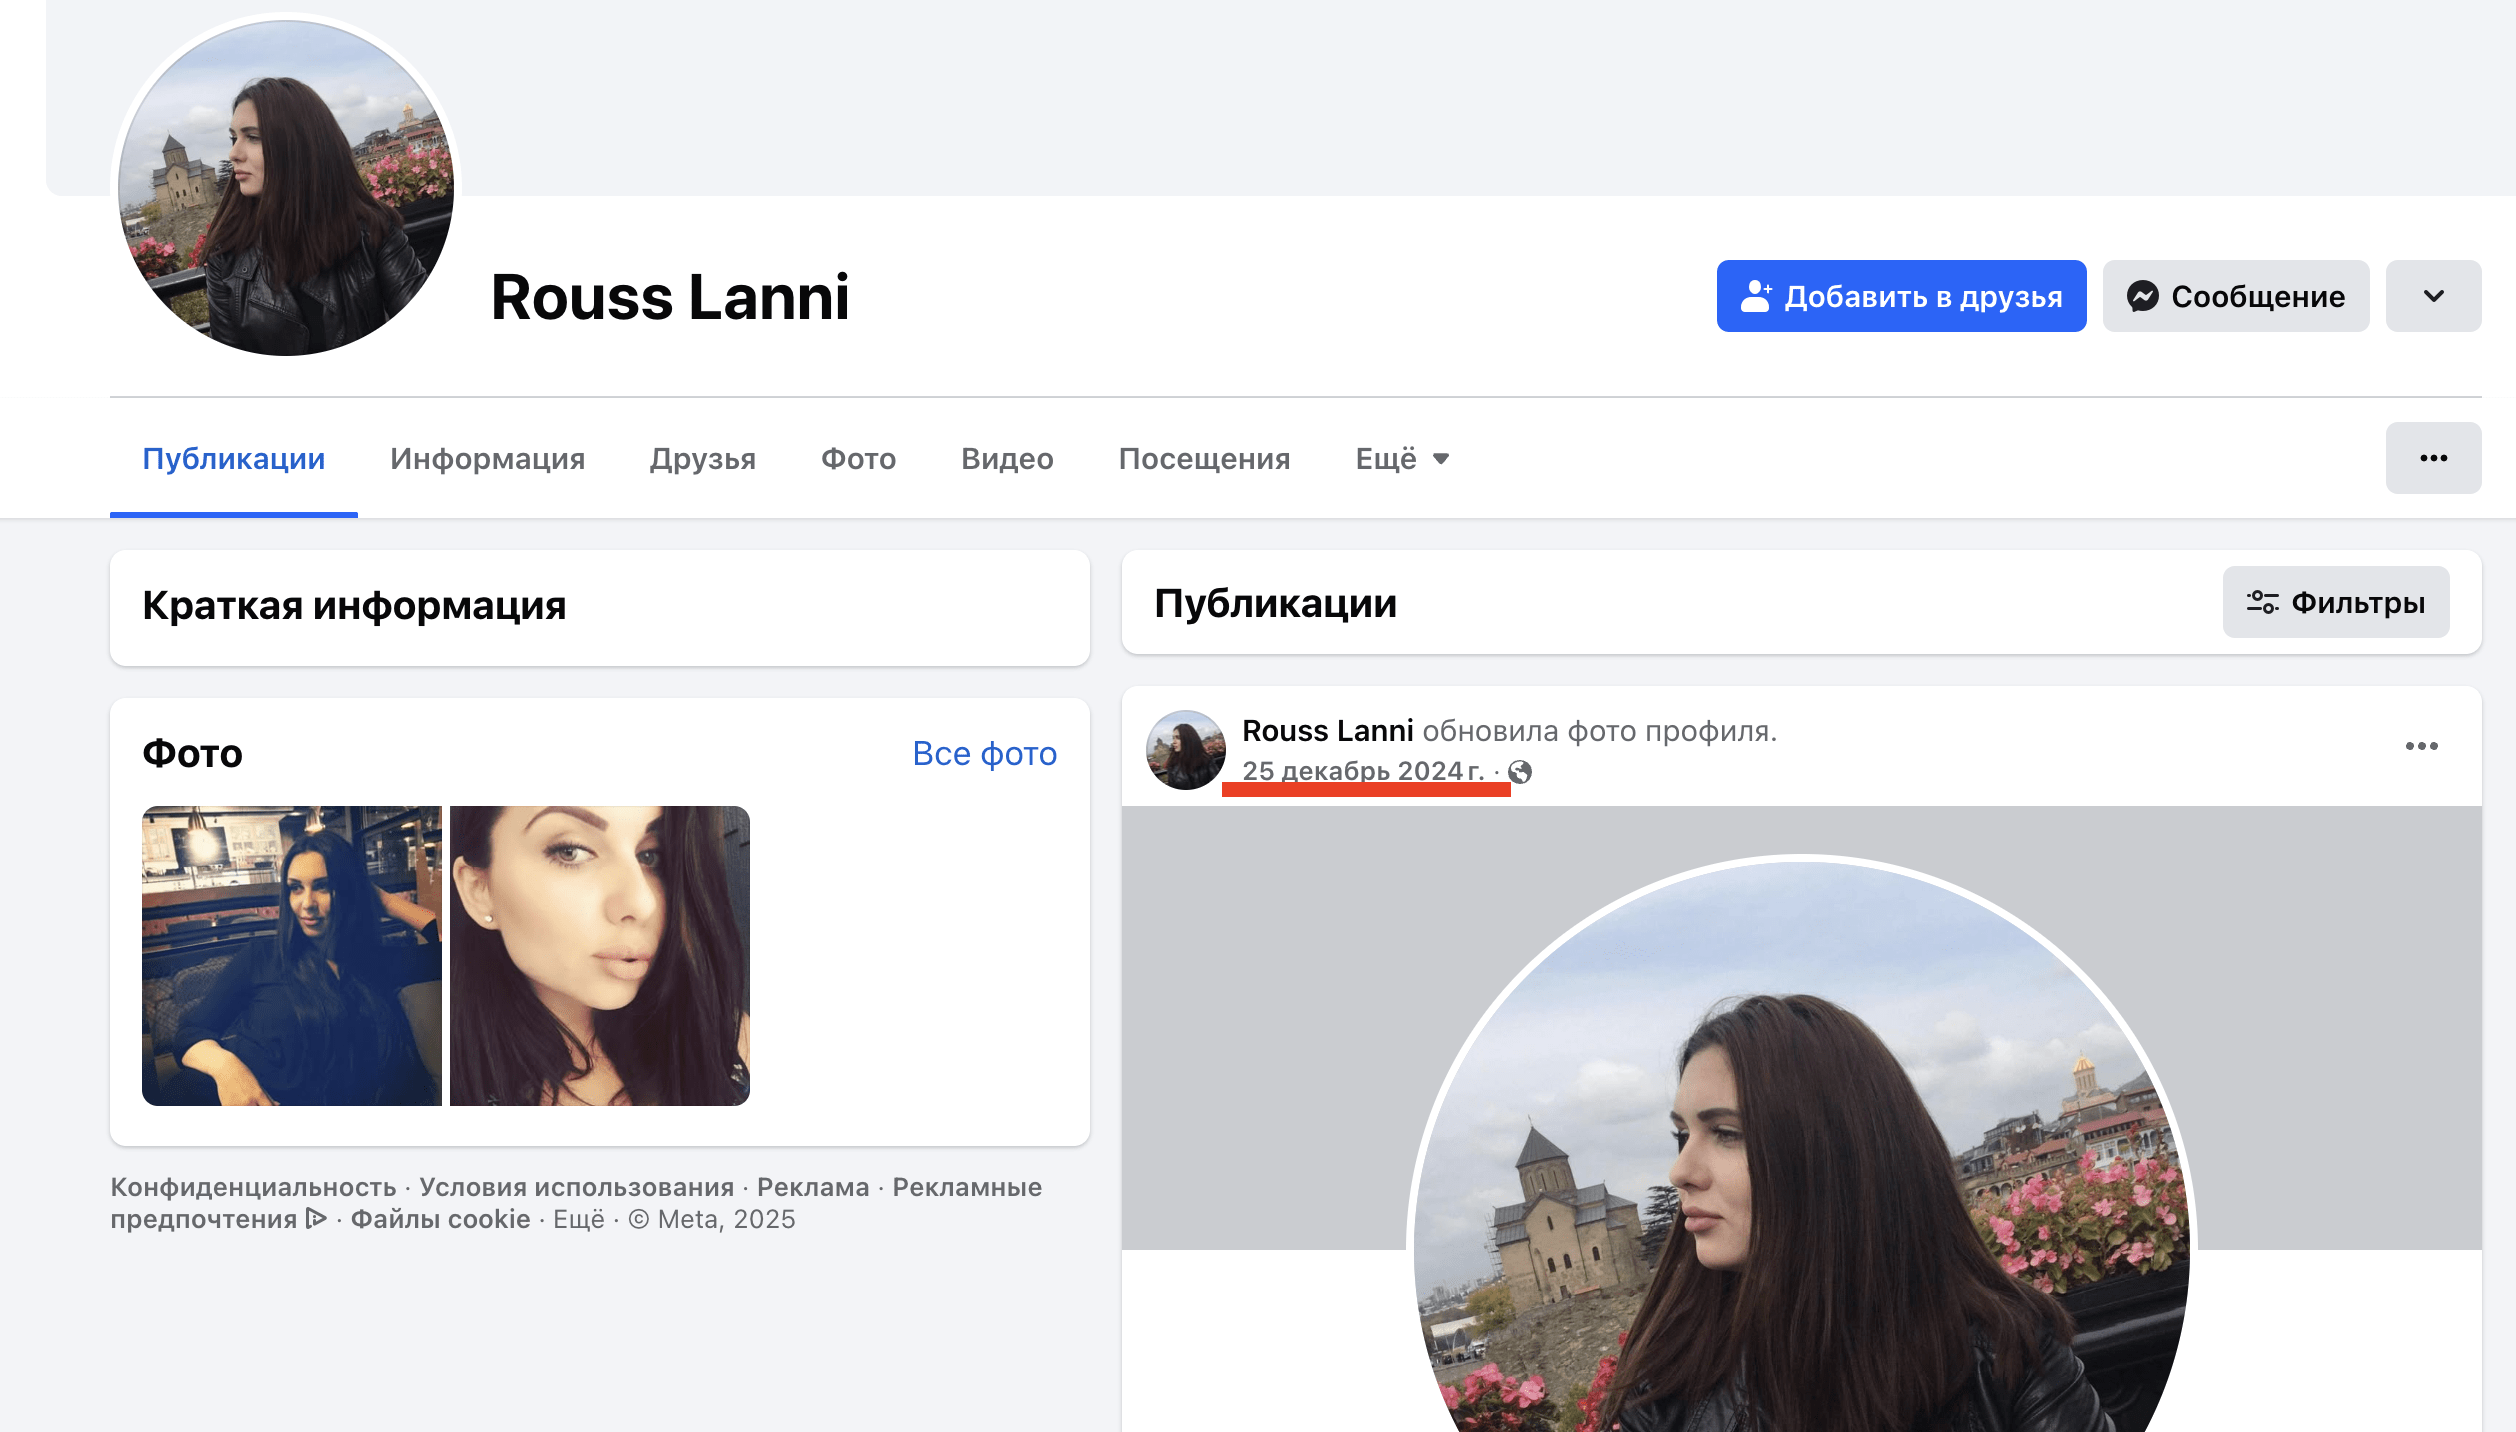This screenshot has height=1432, width=2516.
Task: Click the Краткая информация heading
Action: (x=354, y=605)
